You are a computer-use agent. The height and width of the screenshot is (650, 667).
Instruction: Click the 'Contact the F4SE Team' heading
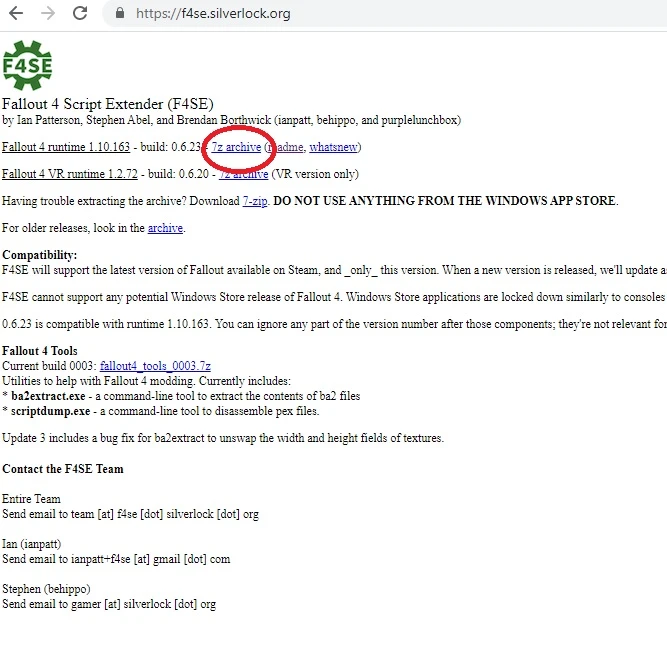click(63, 469)
